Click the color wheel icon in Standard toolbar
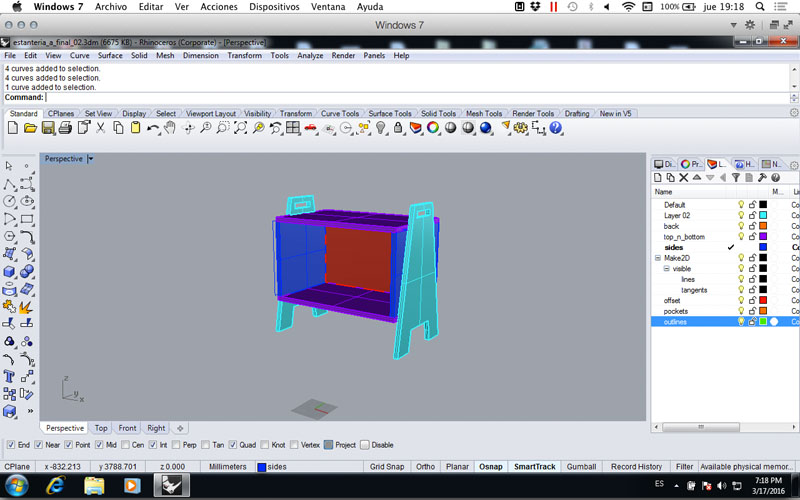This screenshot has width=800, height=500. coord(433,128)
